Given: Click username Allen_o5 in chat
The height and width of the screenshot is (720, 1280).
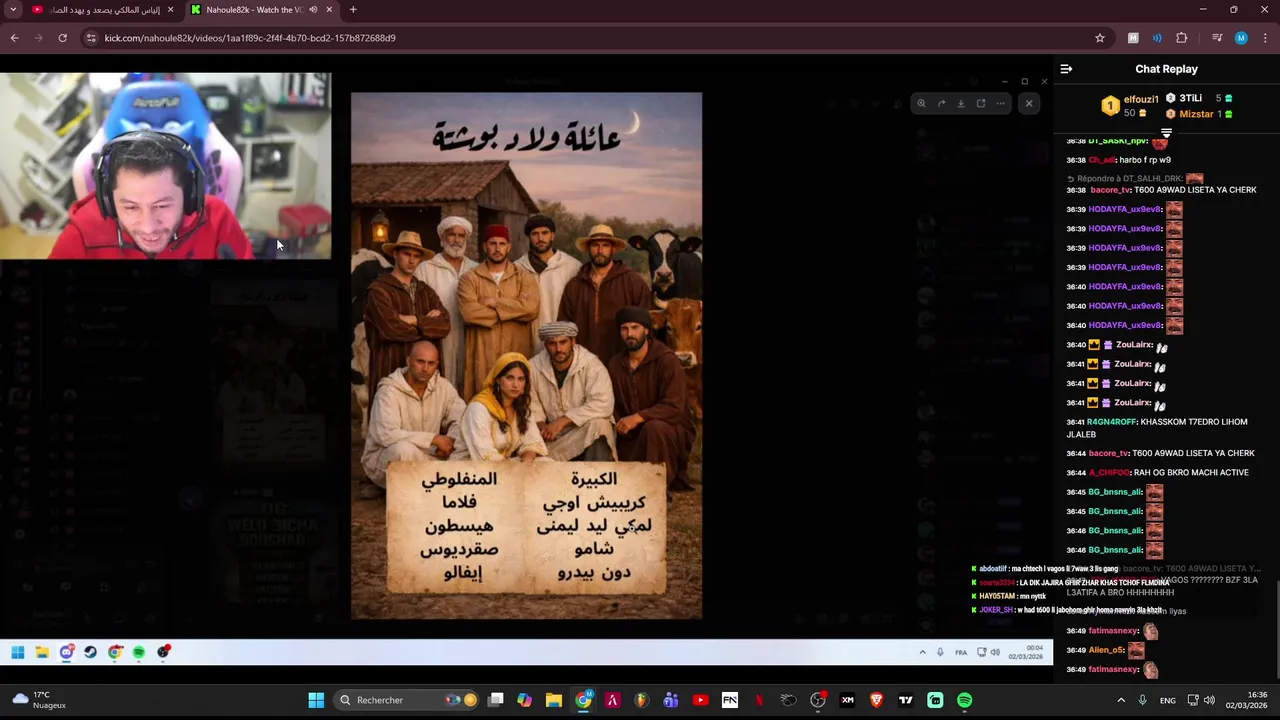Looking at the screenshot, I should 1106,650.
